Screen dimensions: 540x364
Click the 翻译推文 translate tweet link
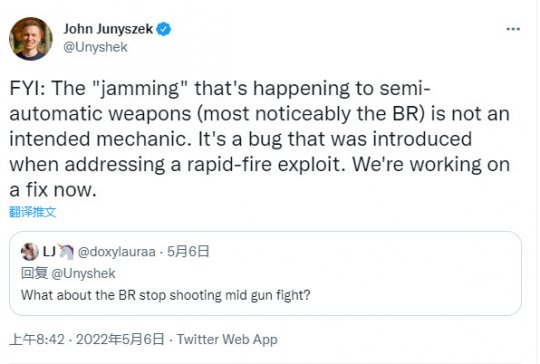tap(32, 212)
